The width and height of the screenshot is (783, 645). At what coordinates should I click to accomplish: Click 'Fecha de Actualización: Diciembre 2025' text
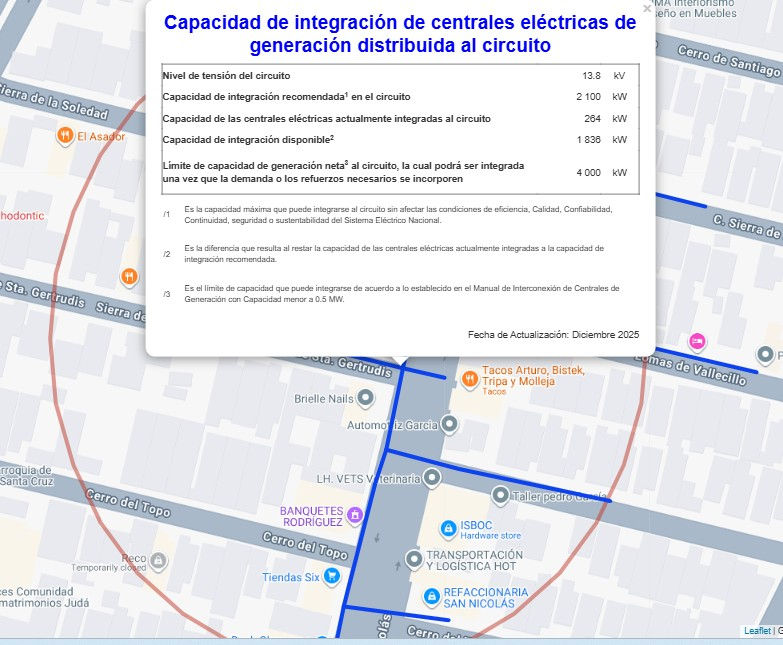553,334
